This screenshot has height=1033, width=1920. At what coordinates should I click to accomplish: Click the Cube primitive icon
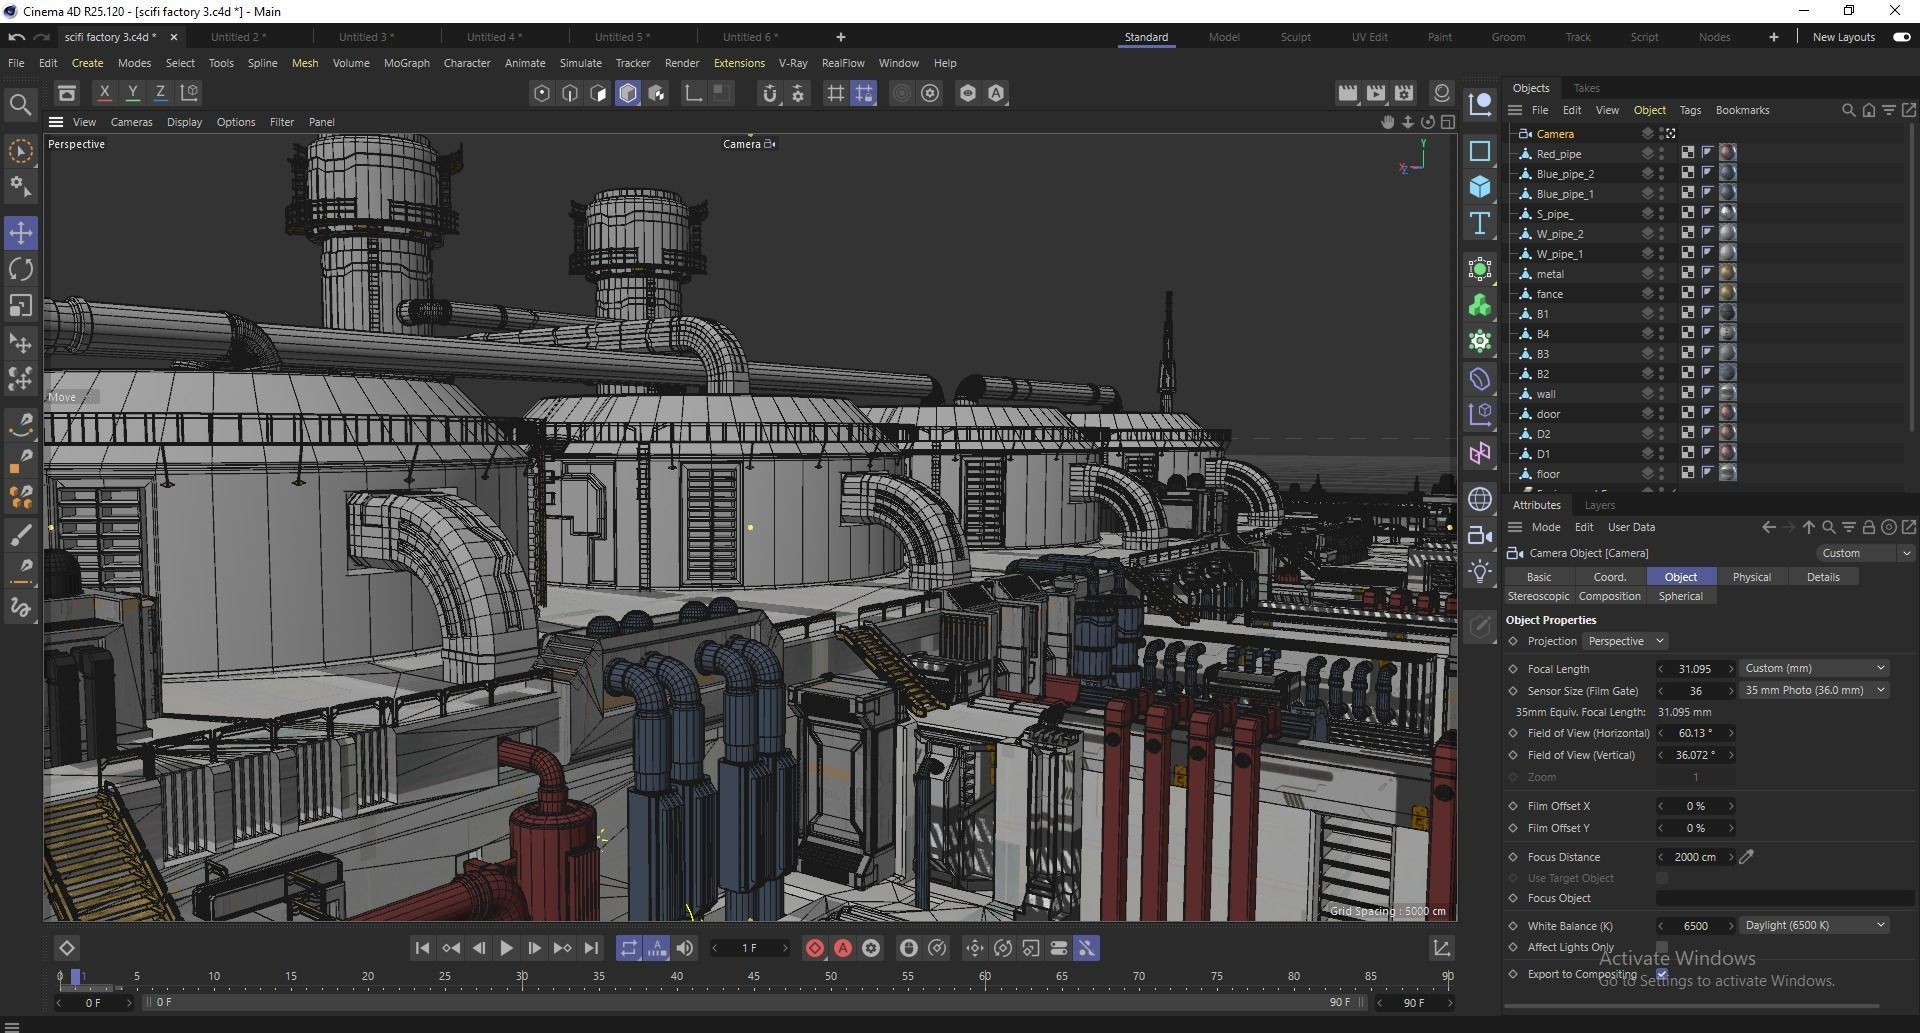(1480, 187)
